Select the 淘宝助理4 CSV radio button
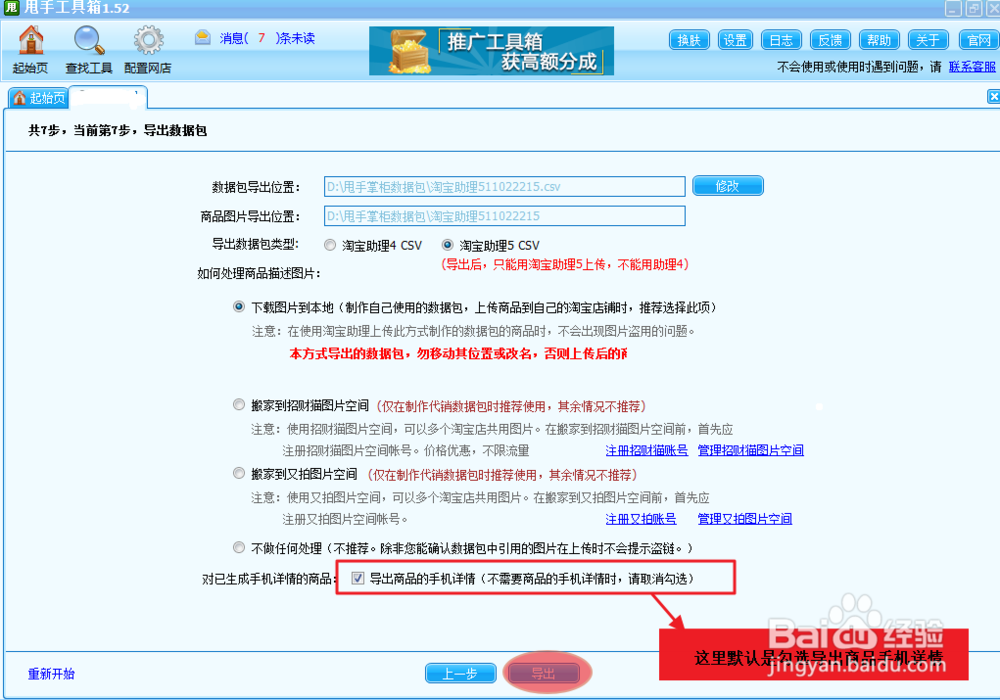 (x=330, y=244)
